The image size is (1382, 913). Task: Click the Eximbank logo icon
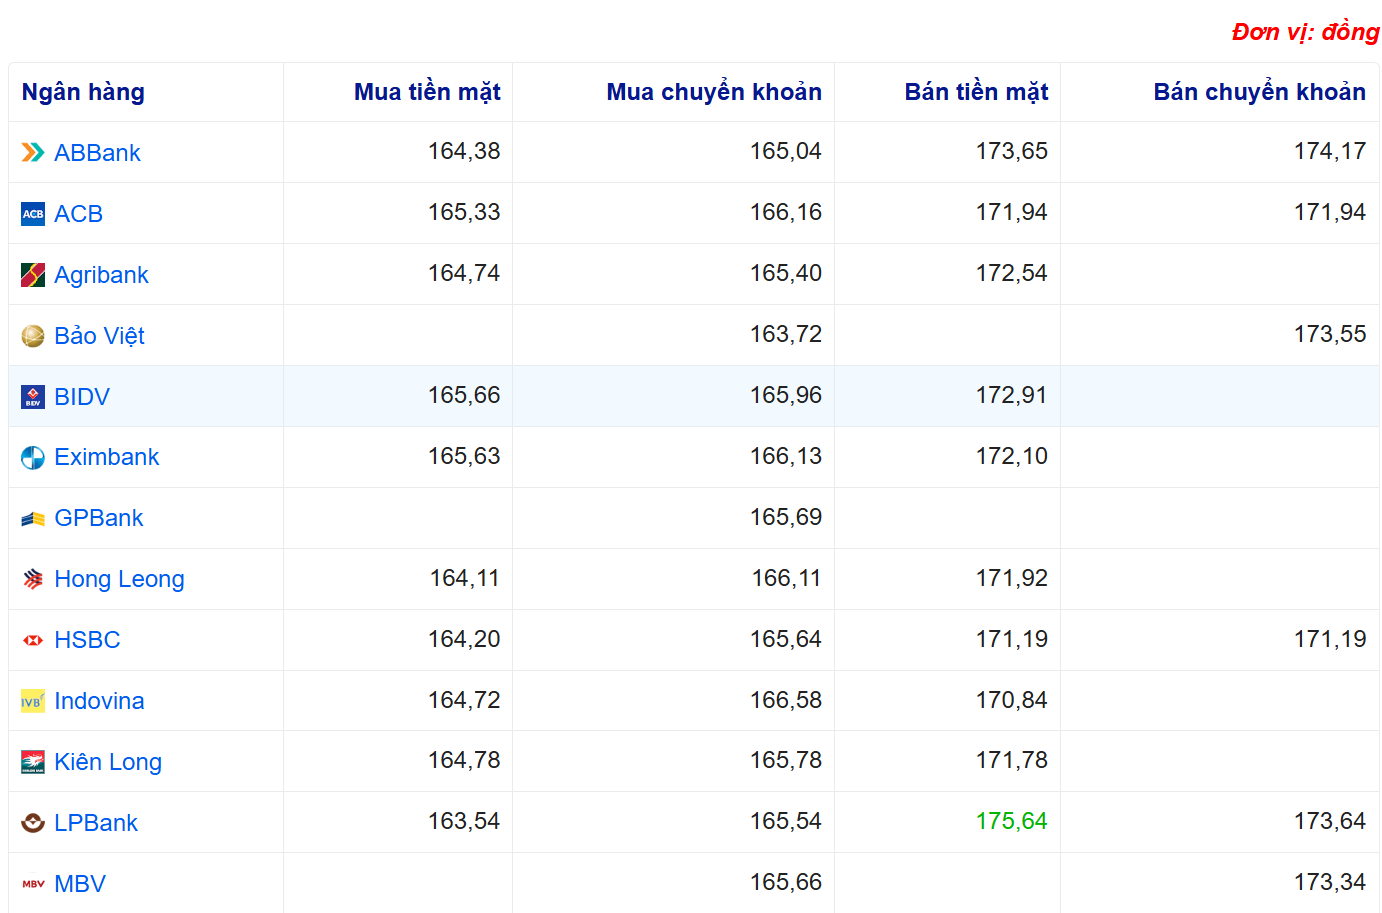pos(33,458)
